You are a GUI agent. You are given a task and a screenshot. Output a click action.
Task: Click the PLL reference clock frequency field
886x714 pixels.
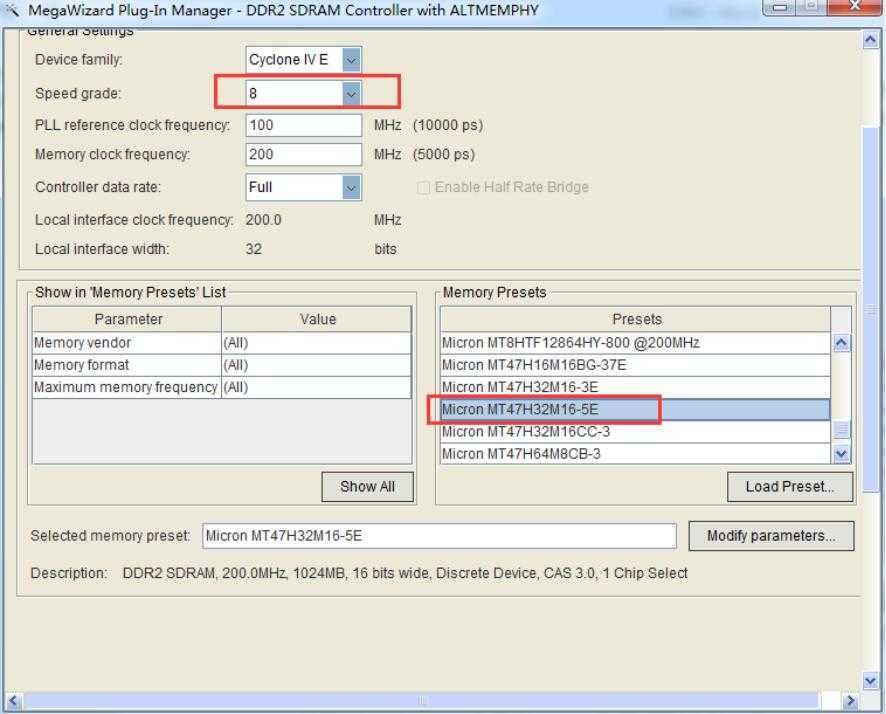pyautogui.click(x=303, y=125)
